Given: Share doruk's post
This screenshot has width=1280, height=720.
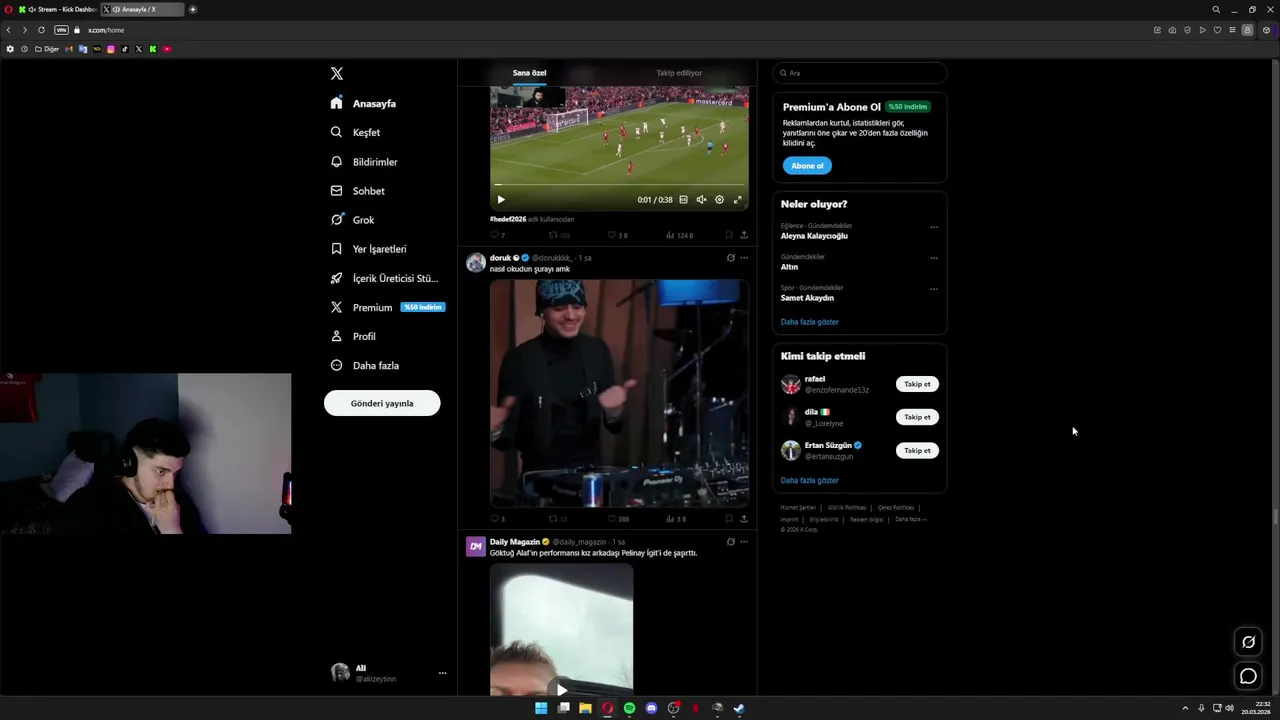Looking at the screenshot, I should (744, 519).
